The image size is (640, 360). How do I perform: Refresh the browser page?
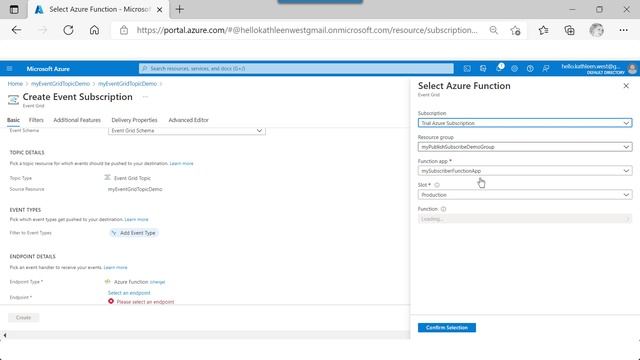(x=68, y=30)
